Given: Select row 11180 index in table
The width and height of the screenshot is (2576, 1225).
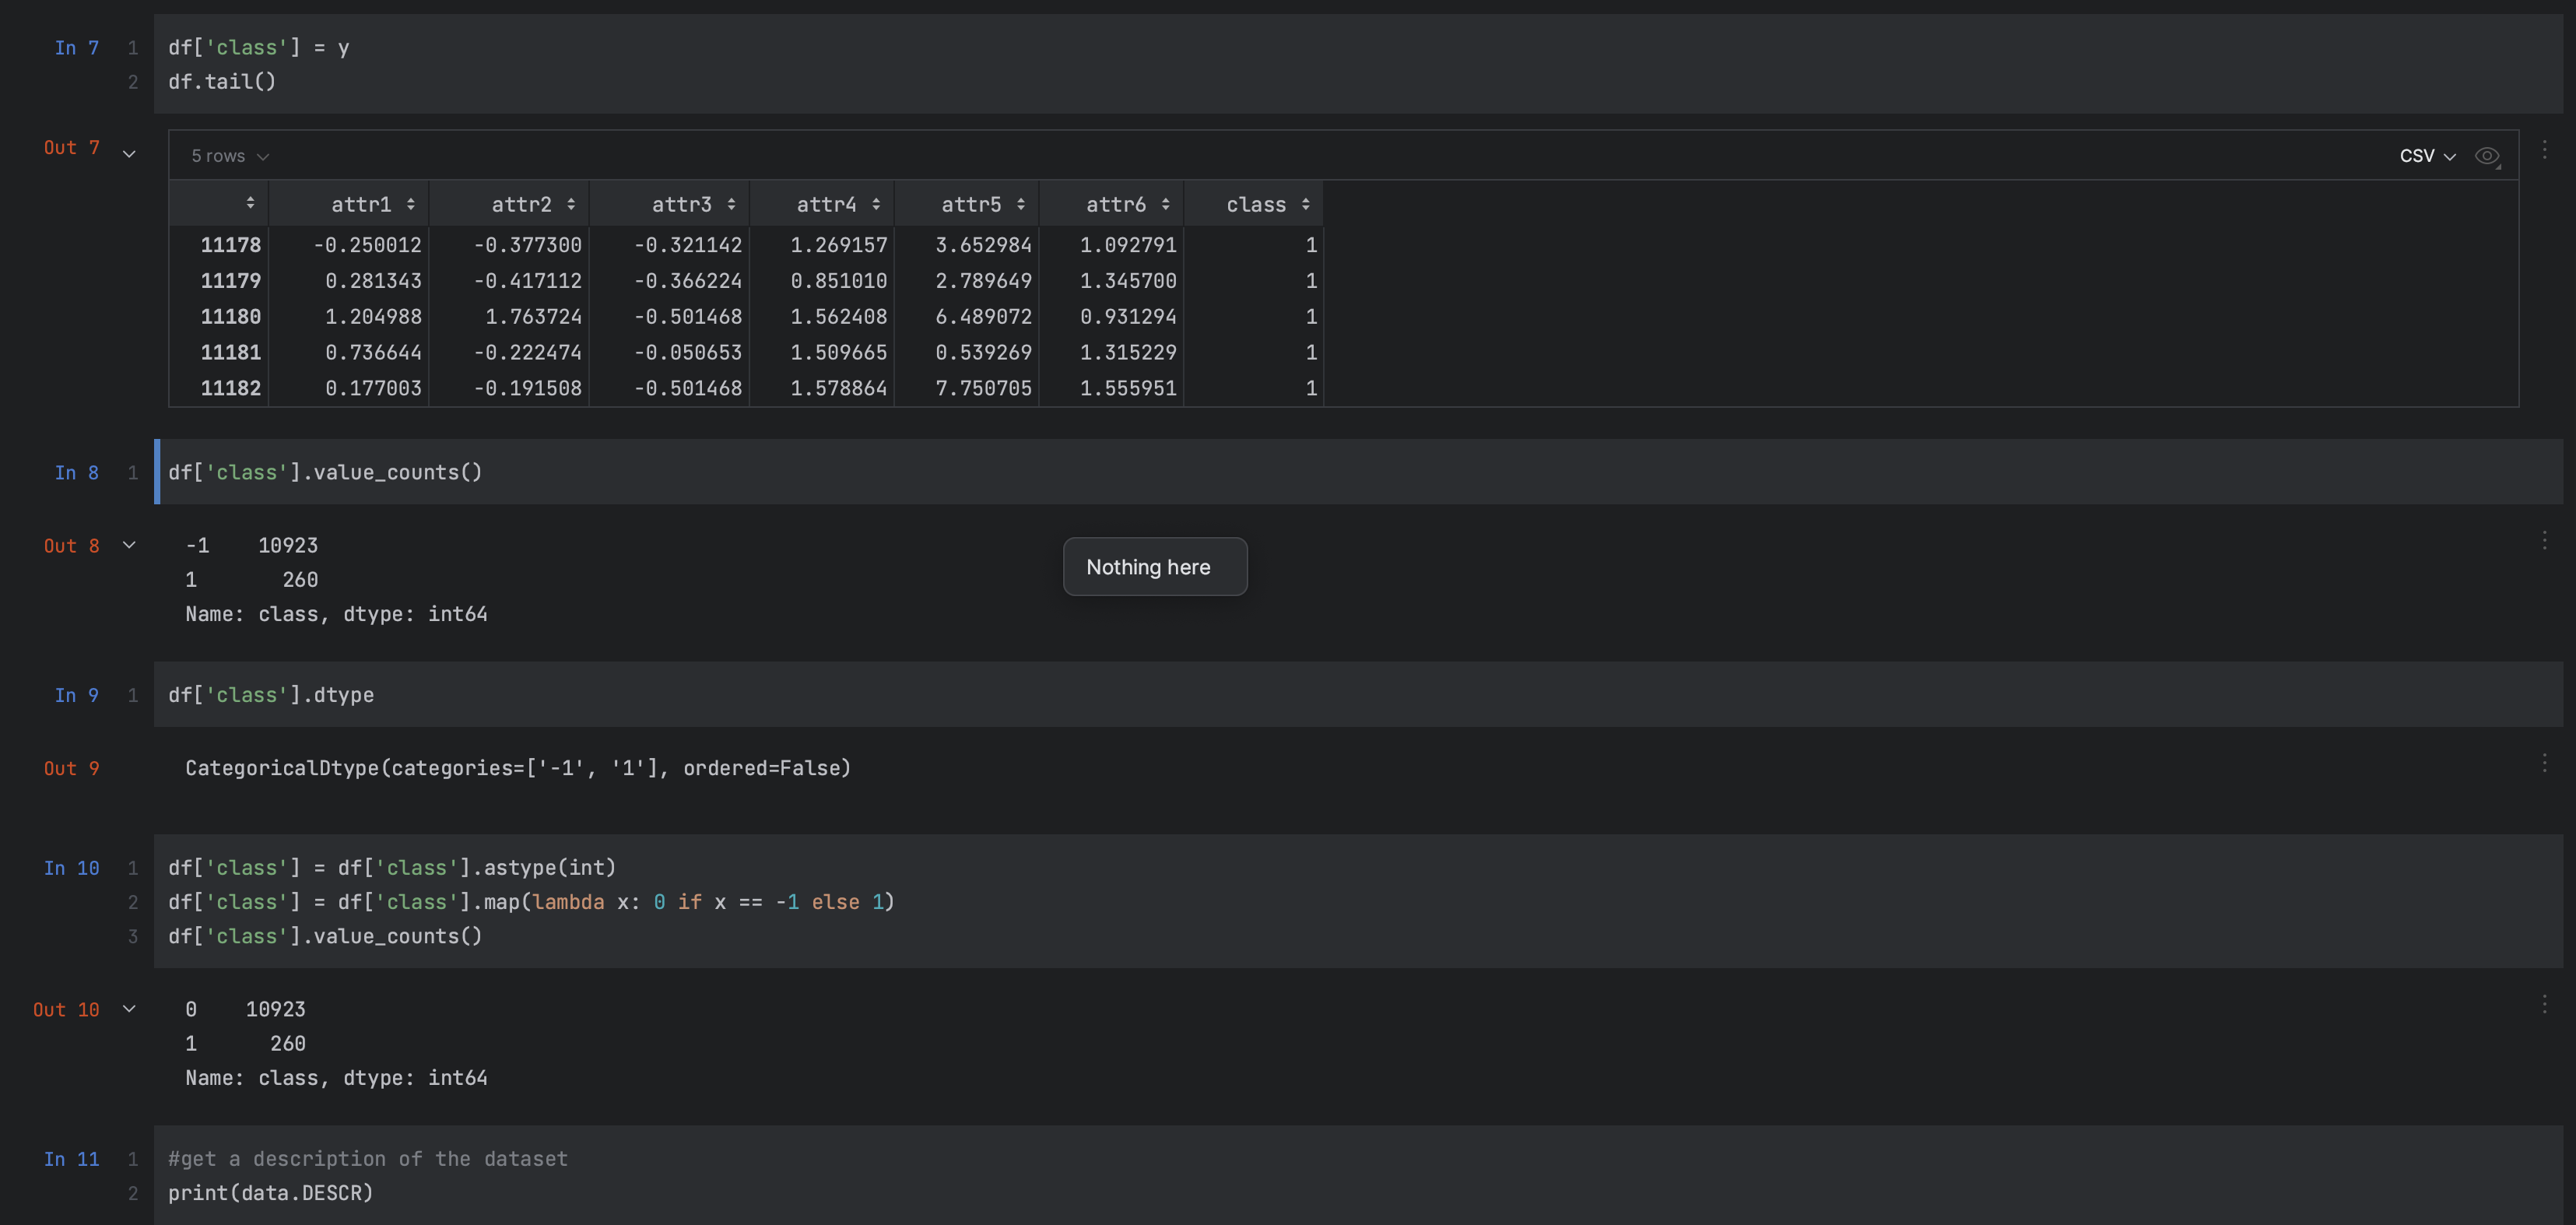Looking at the screenshot, I should tap(230, 316).
